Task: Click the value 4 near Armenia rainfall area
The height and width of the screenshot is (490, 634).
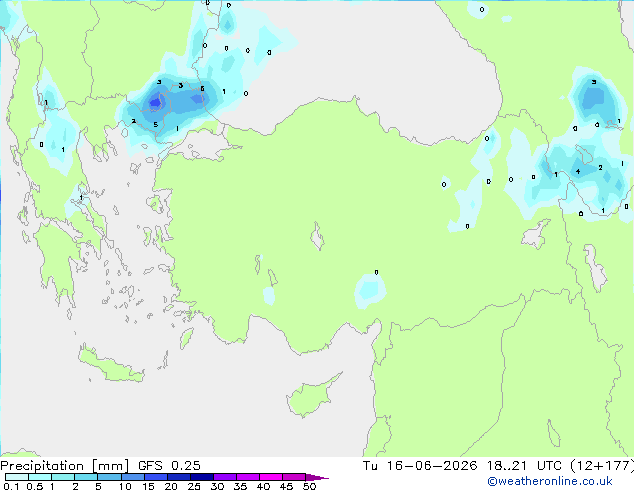Action: (578, 171)
